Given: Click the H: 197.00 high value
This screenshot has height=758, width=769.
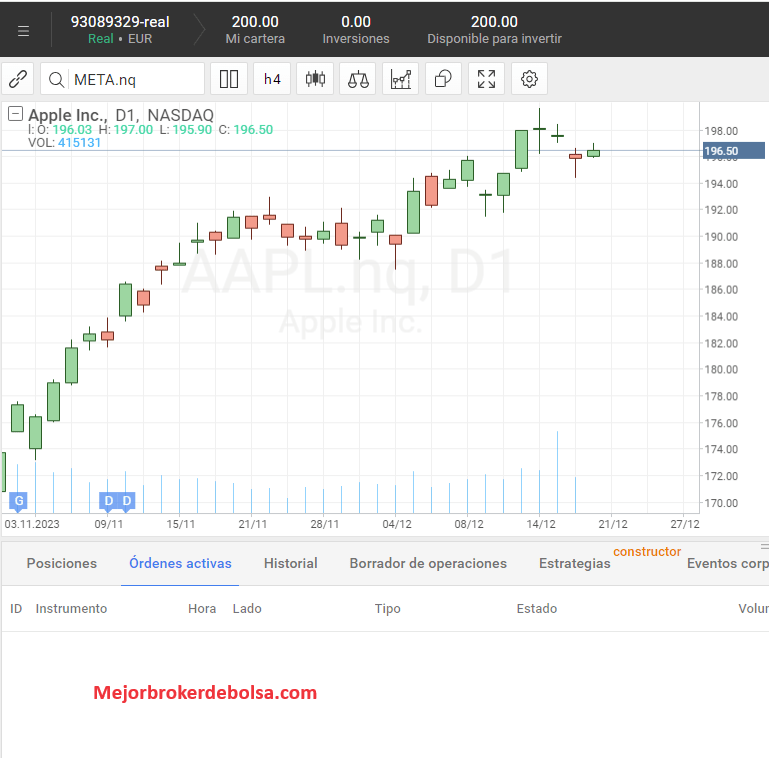Looking at the screenshot, I should tap(126, 129).
